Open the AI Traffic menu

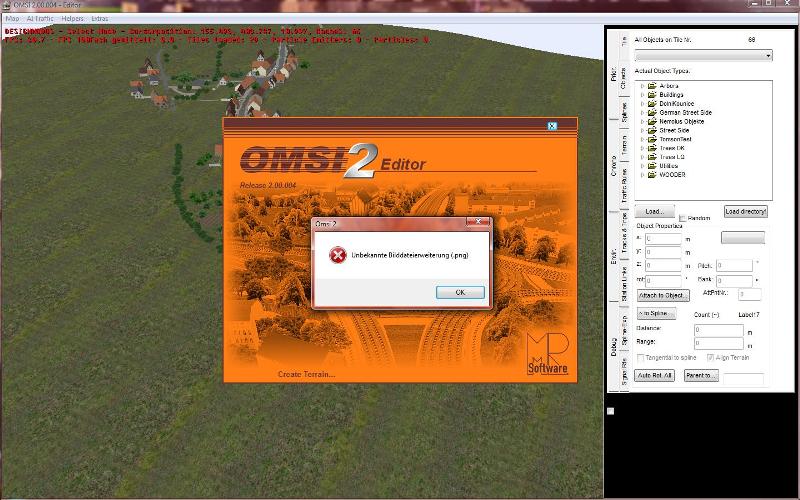pyautogui.click(x=40, y=18)
